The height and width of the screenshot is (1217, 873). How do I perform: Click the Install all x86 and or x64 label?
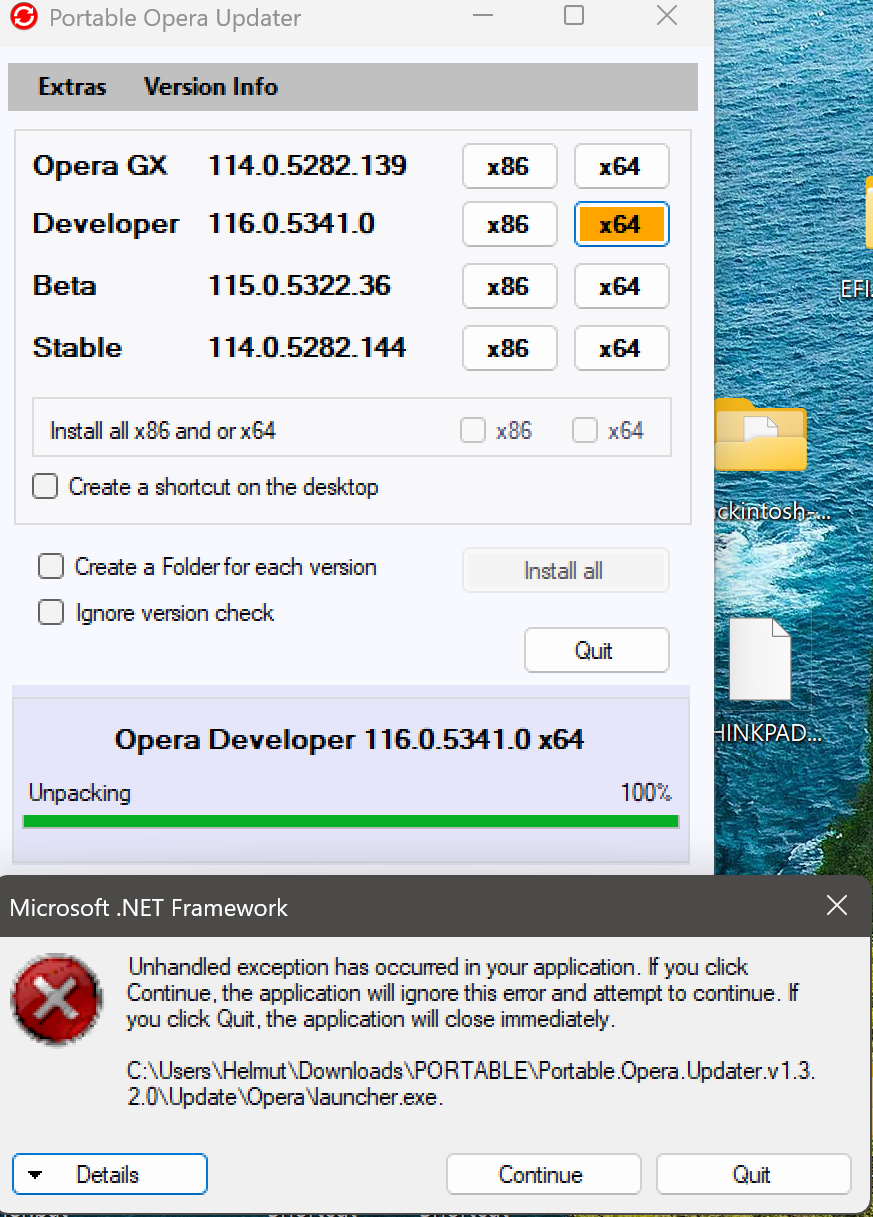pos(163,432)
